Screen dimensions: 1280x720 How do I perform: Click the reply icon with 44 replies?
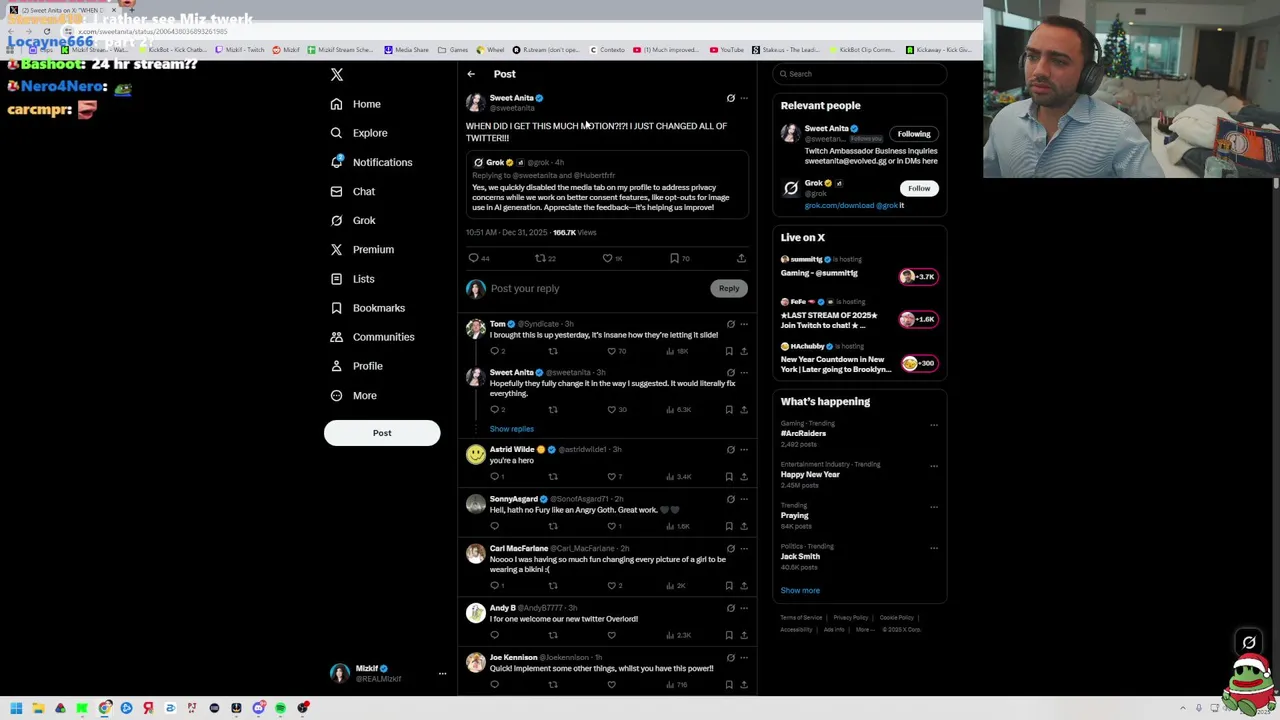[x=474, y=258]
